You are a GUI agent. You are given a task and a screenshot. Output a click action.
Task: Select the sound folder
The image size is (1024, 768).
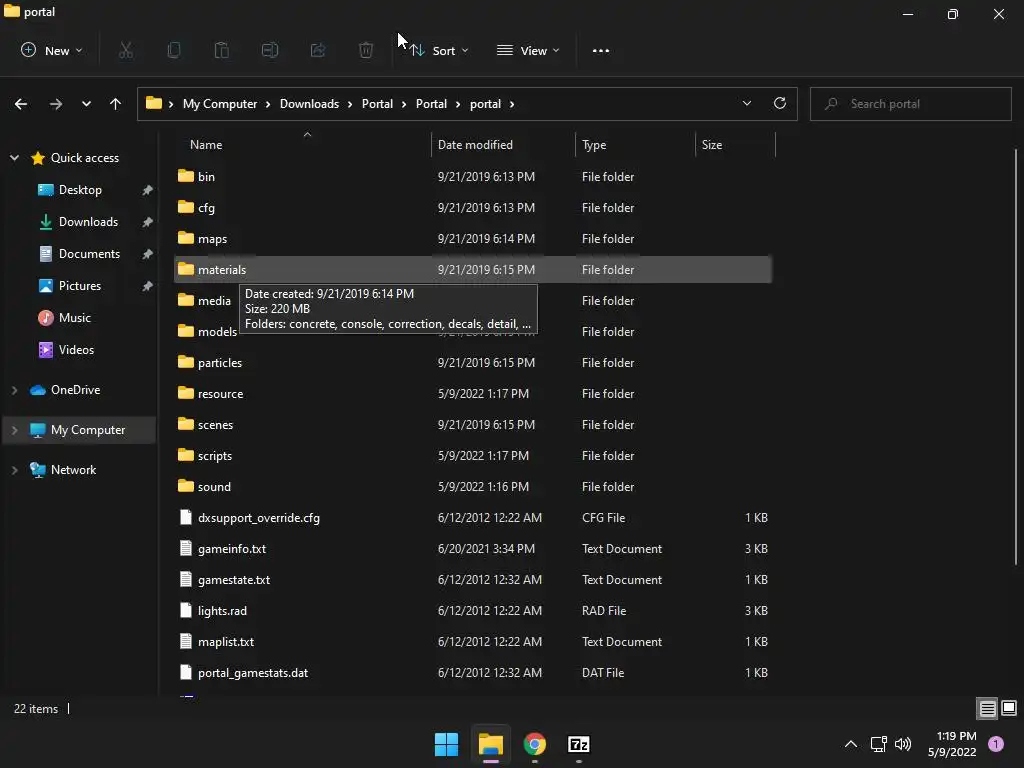click(x=473, y=487)
